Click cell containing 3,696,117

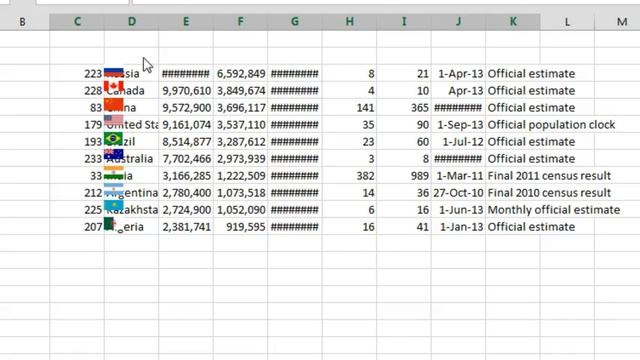tap(240, 108)
